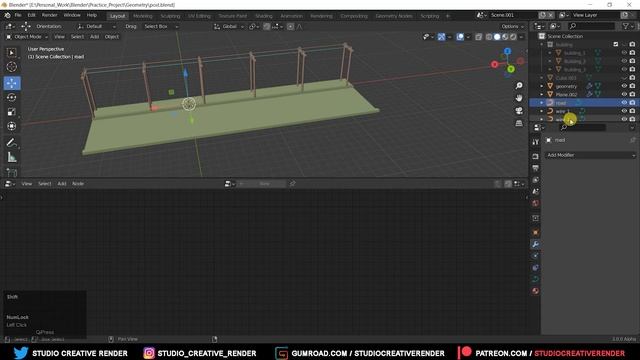The height and width of the screenshot is (360, 640).
Task: Select the Select Box tool in left toolbar
Action: coord(11,53)
